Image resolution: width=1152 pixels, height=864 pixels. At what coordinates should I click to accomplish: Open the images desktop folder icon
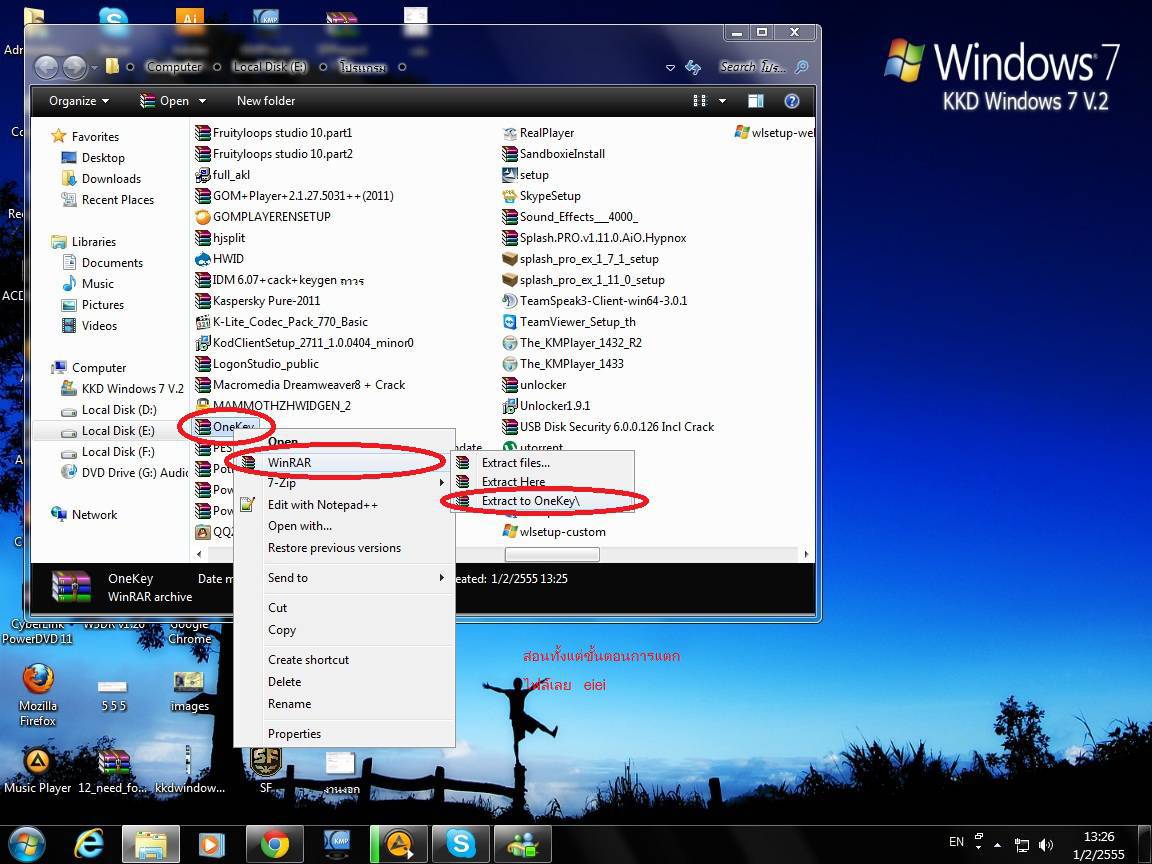(x=190, y=691)
